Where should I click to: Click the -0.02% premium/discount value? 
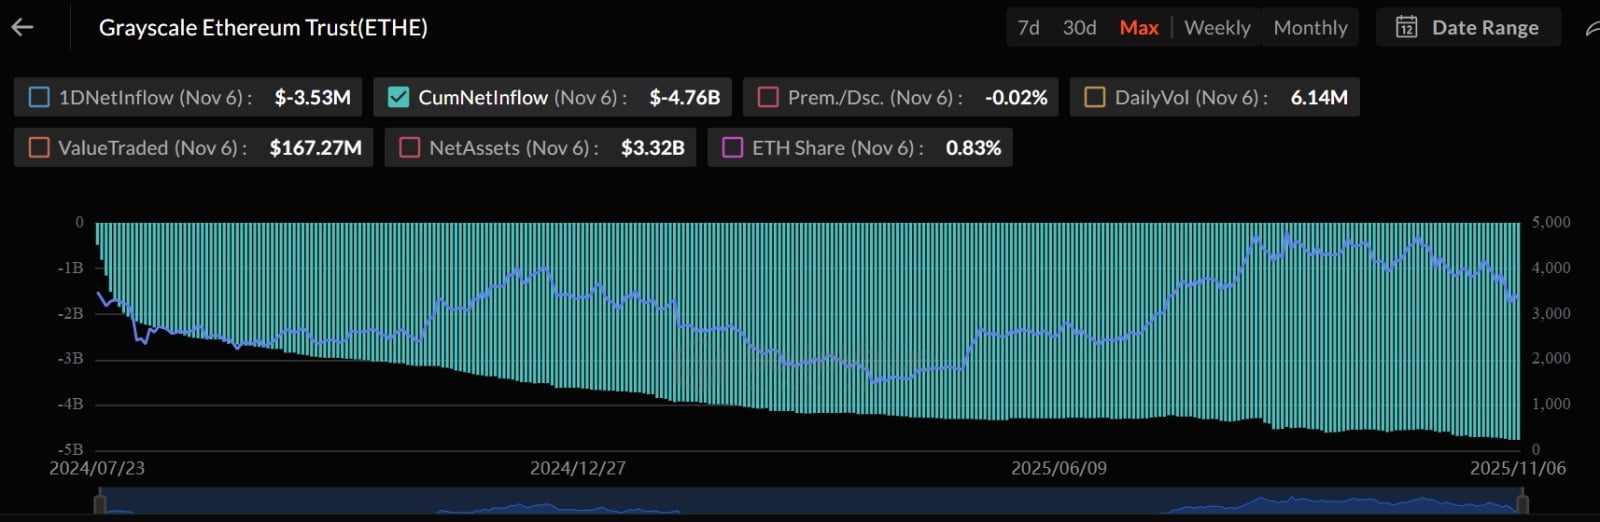pyautogui.click(x=1016, y=97)
